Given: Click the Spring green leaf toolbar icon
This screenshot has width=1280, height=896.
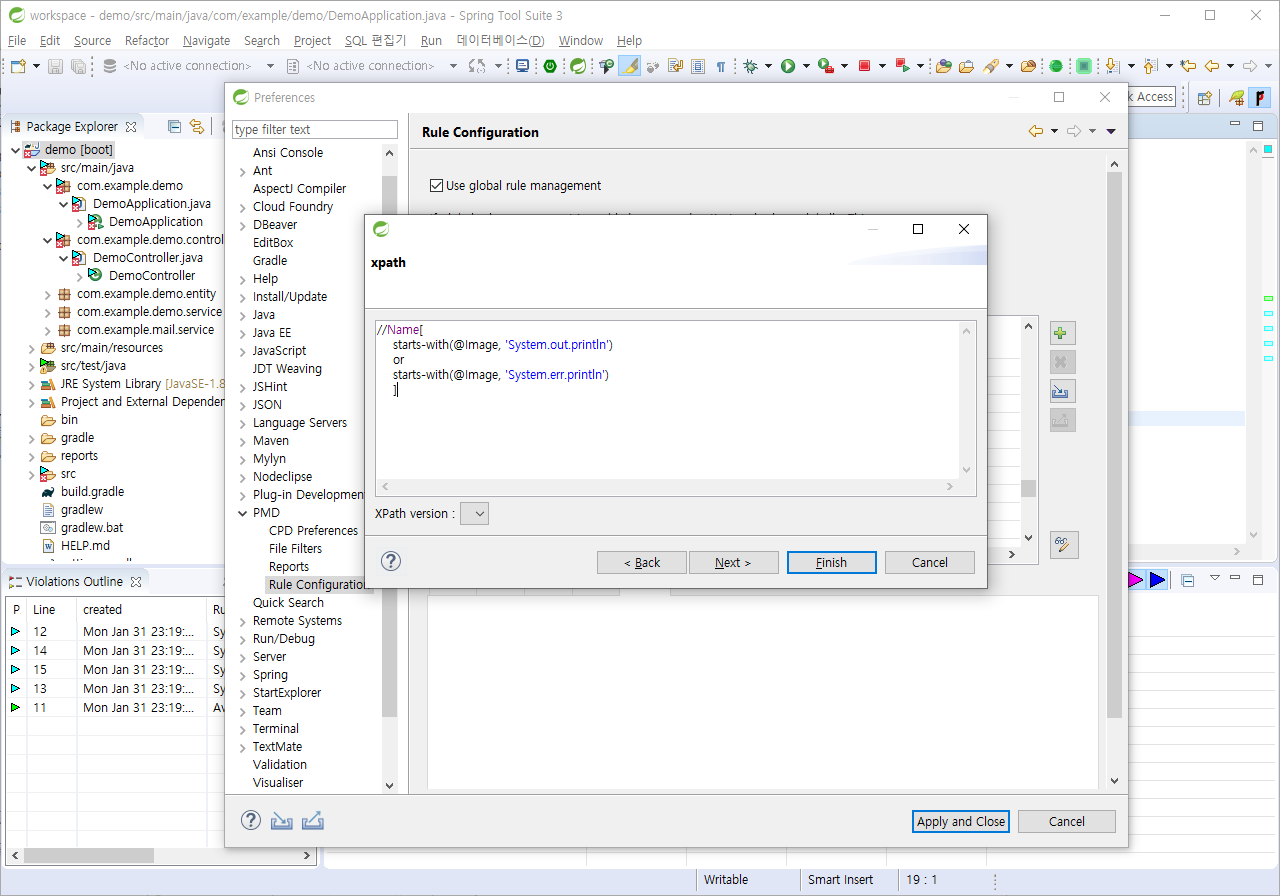Looking at the screenshot, I should tap(578, 66).
